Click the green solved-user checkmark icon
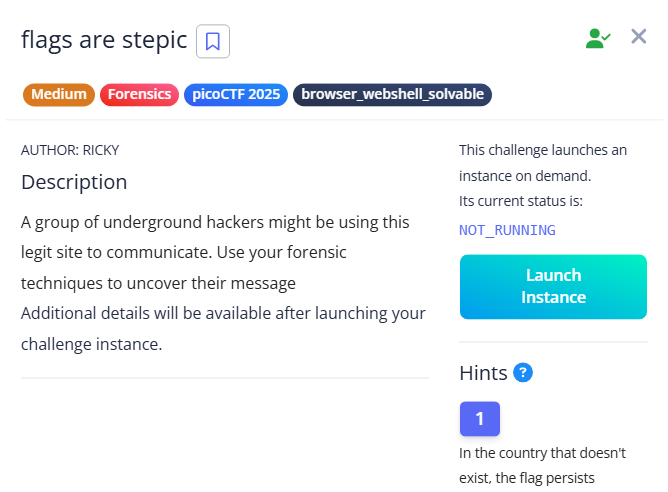The width and height of the screenshot is (668, 492). tap(598, 38)
